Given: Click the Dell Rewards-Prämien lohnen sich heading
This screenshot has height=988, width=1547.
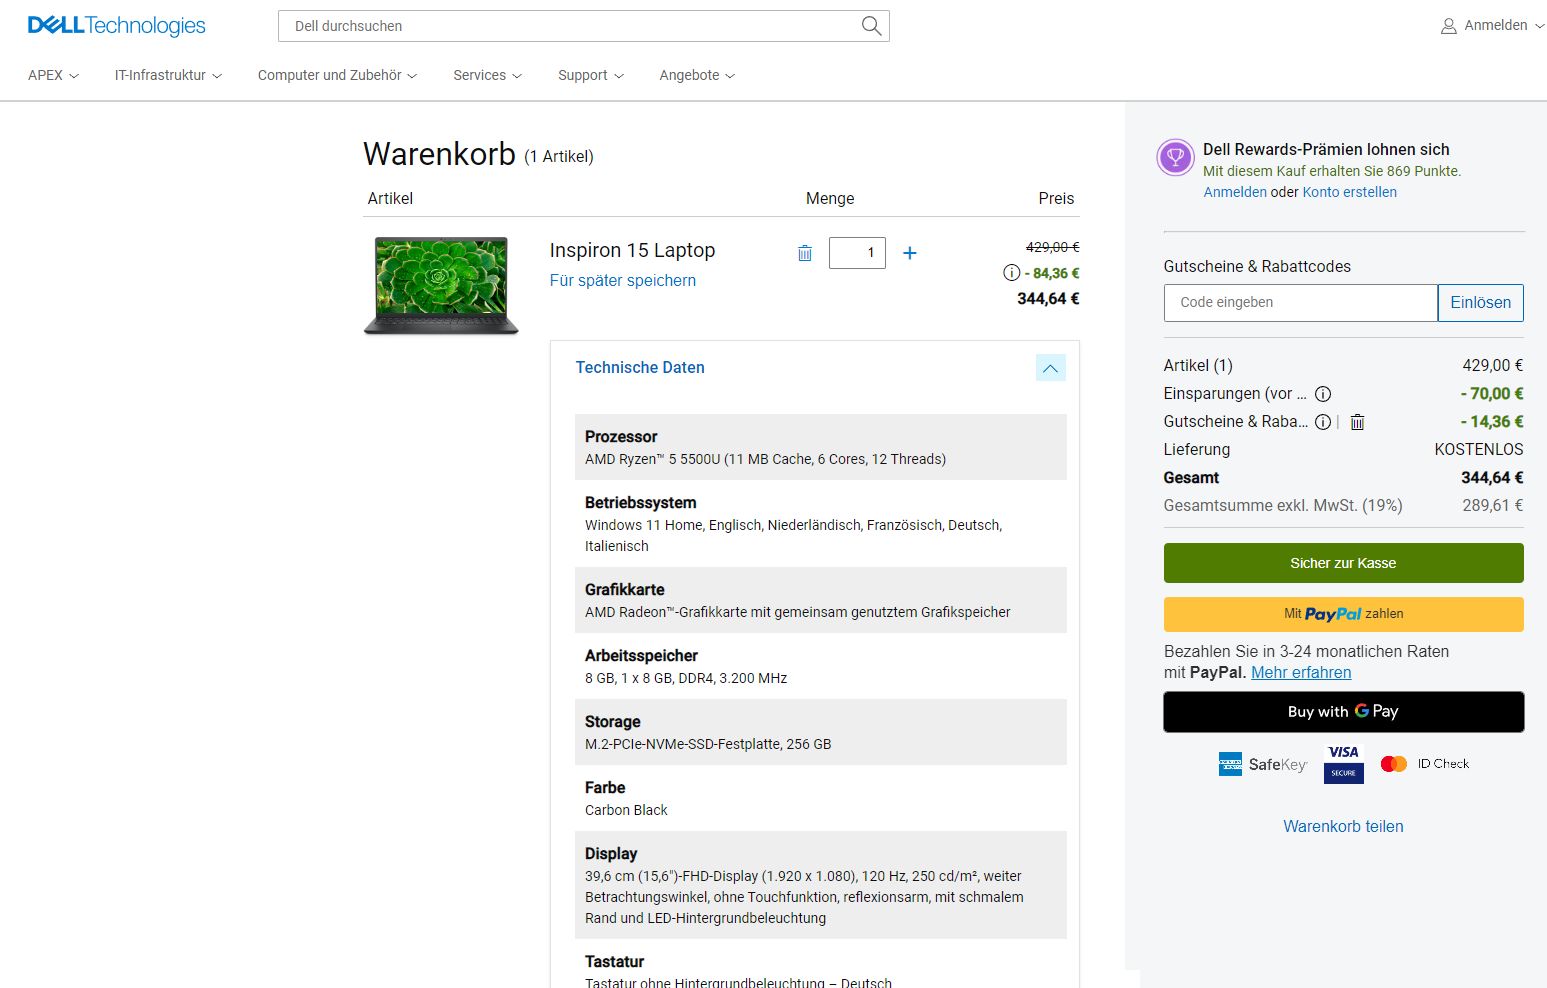Looking at the screenshot, I should [1326, 150].
